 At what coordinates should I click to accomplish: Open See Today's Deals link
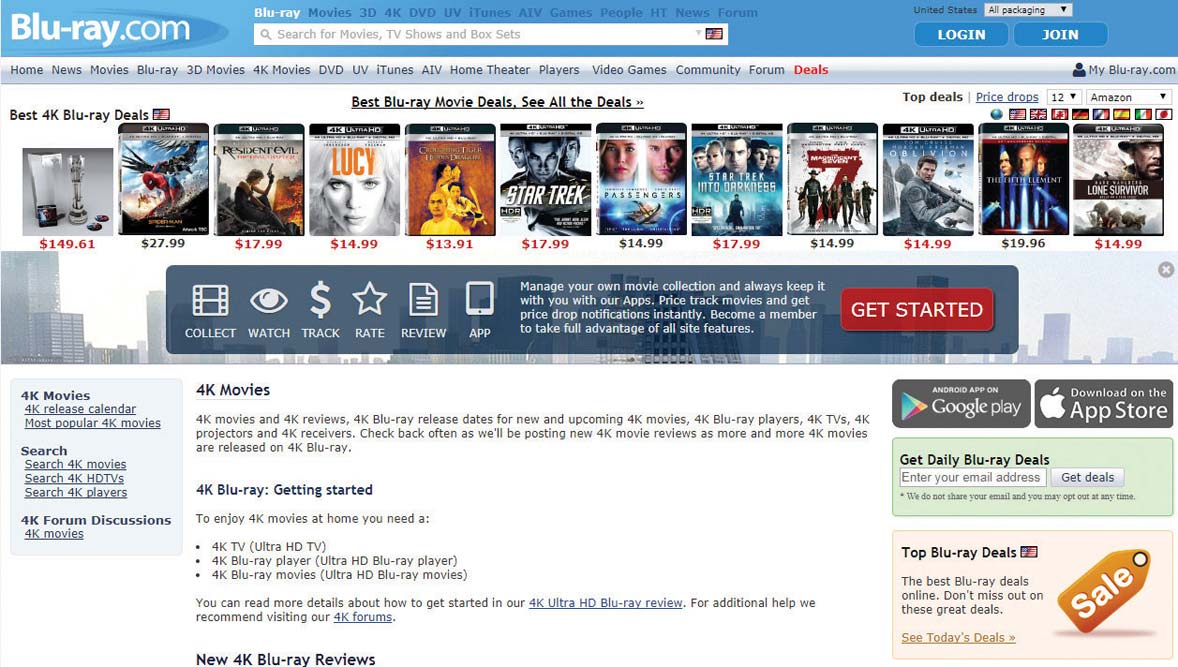[x=959, y=638]
